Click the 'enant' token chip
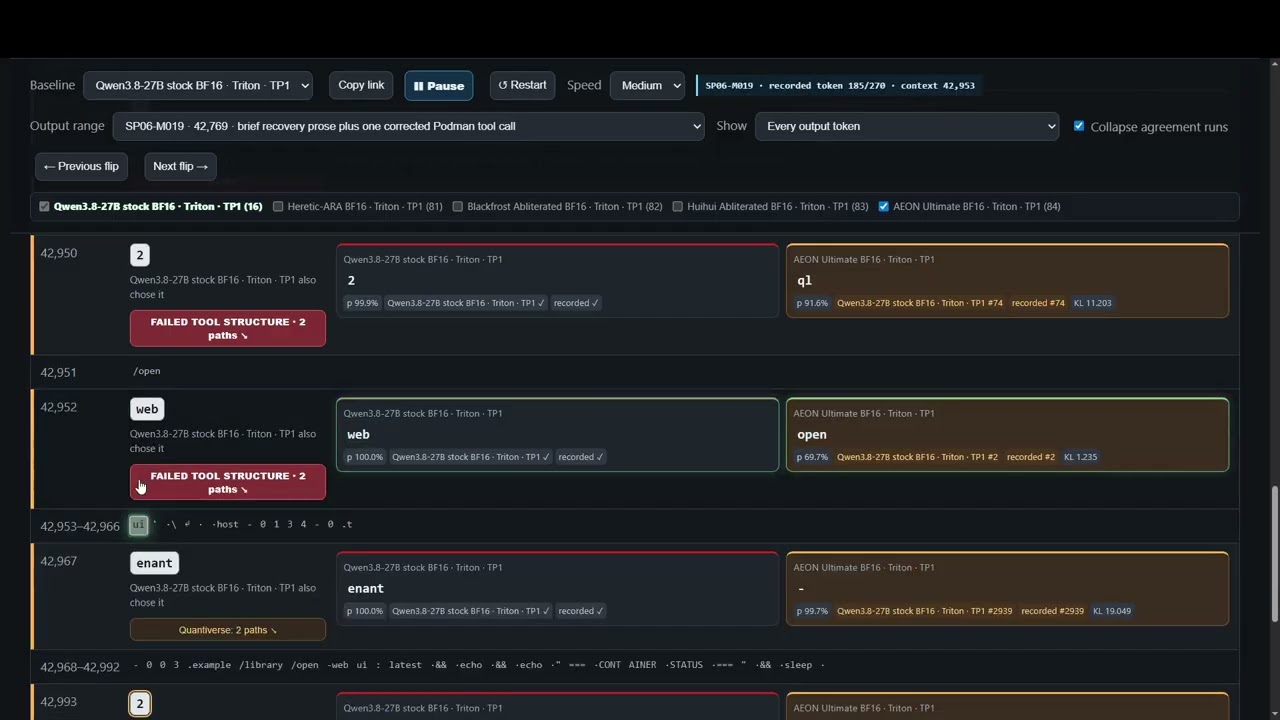1280x720 pixels. 154,563
